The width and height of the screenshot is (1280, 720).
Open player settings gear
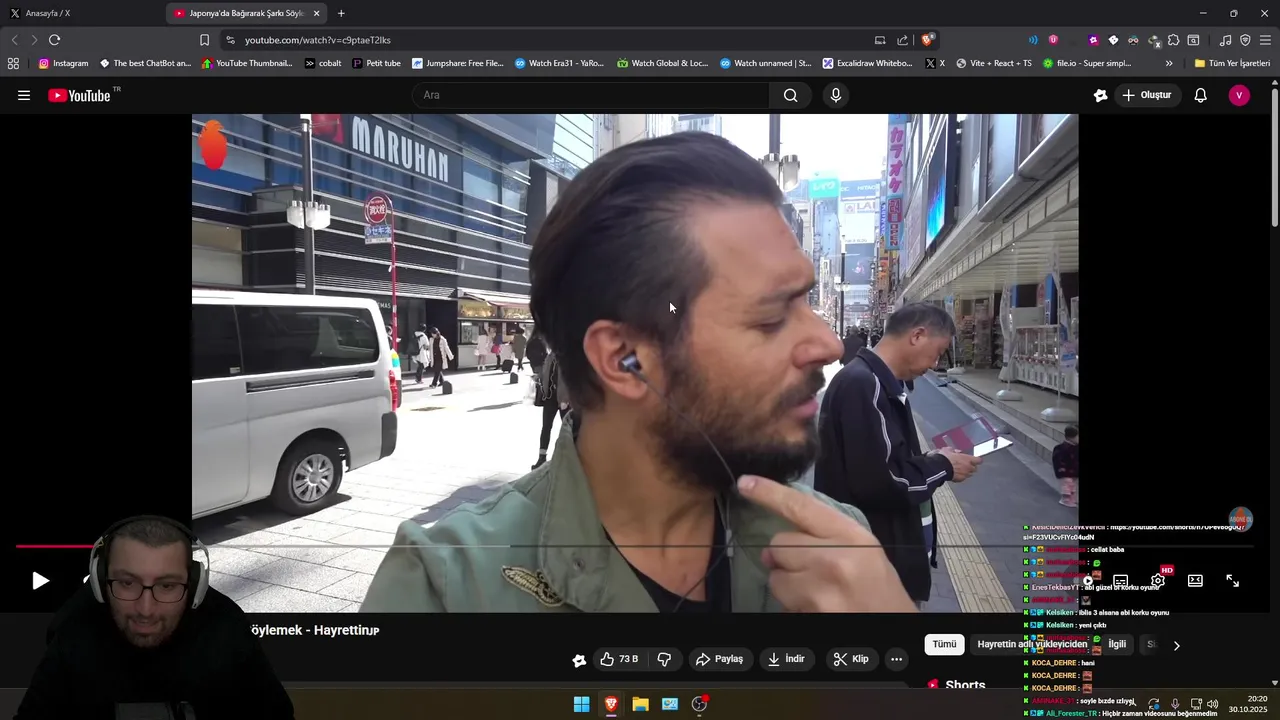coord(1158,580)
